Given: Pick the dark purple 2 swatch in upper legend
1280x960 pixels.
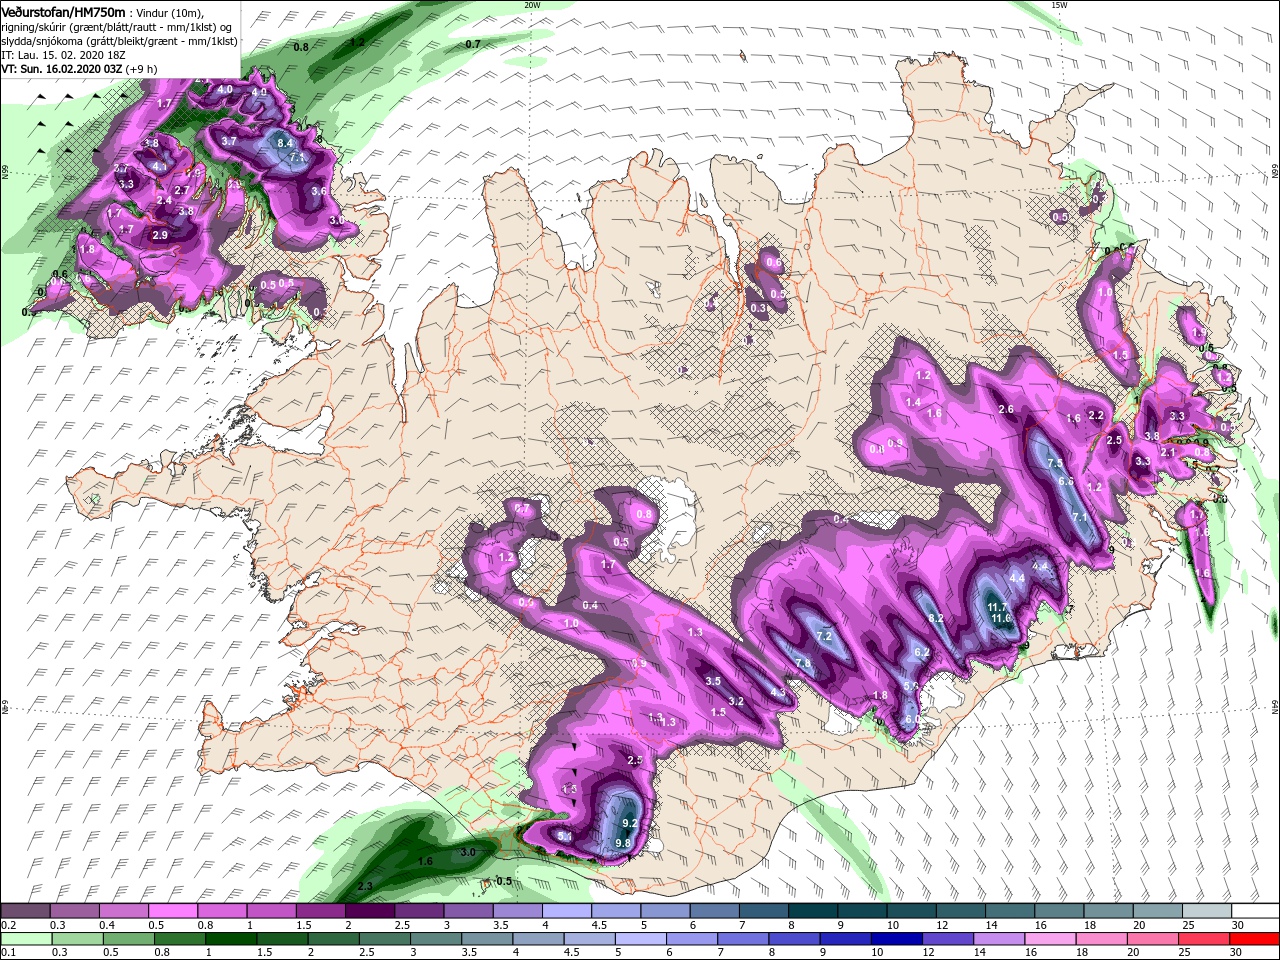Looking at the screenshot, I should click(x=369, y=911).
